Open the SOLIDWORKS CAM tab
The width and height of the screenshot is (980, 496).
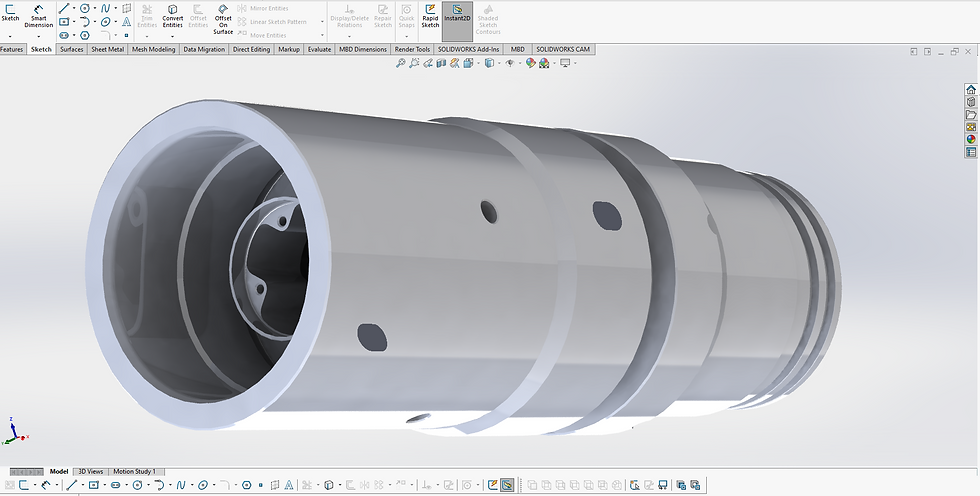pyautogui.click(x=562, y=49)
